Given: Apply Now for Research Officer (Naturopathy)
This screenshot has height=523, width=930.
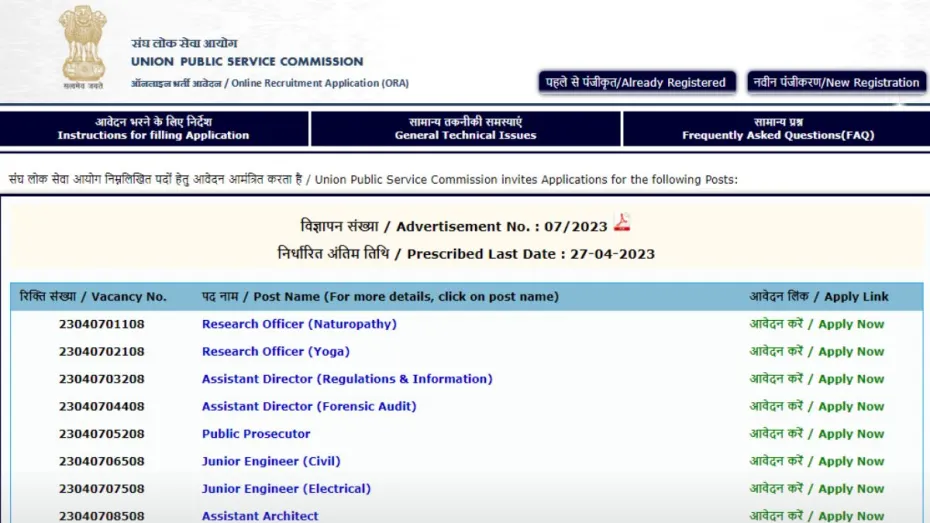Looking at the screenshot, I should (817, 324).
